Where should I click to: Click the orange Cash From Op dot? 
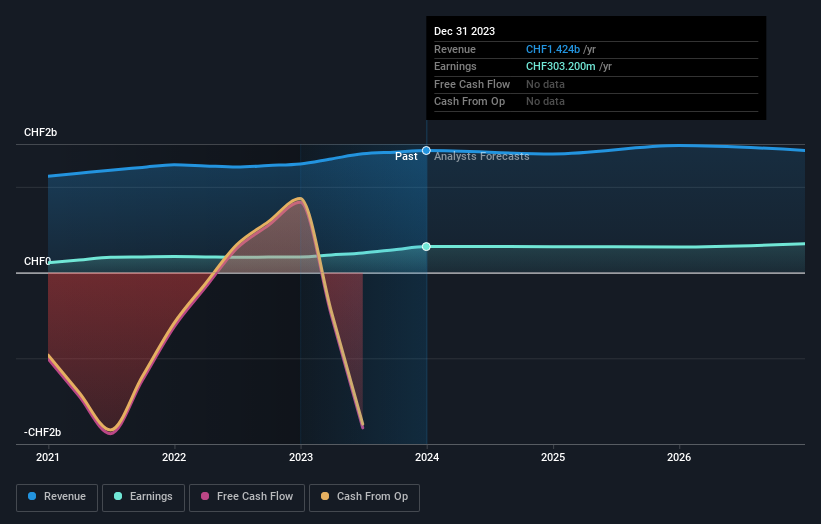(x=325, y=496)
